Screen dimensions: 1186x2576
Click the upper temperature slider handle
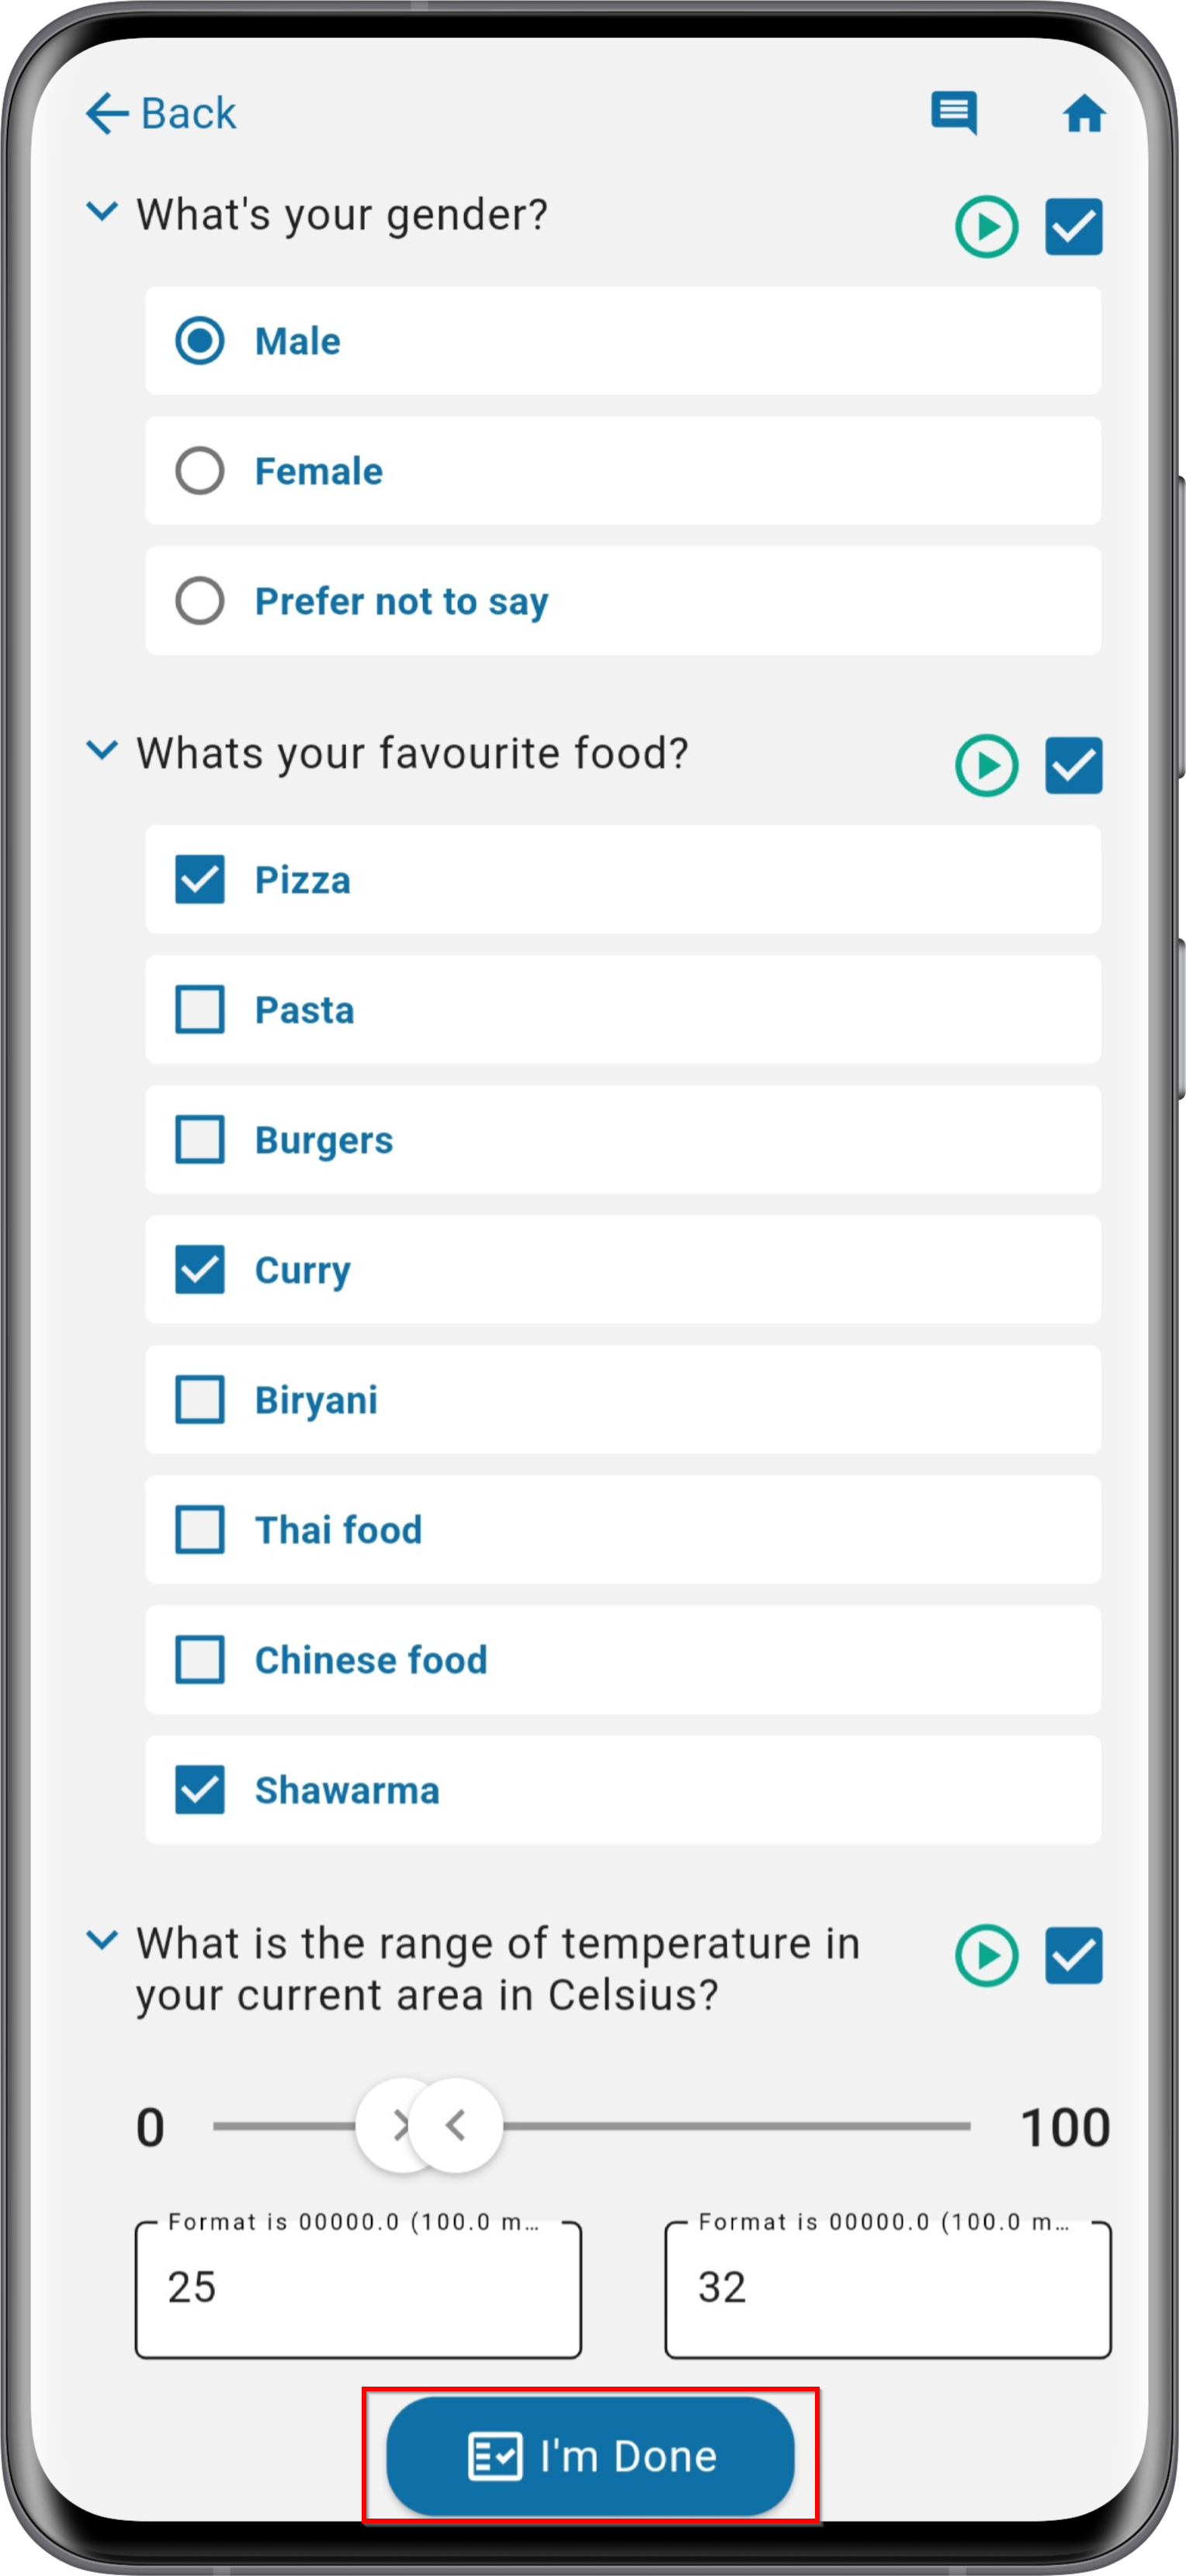coord(456,2125)
